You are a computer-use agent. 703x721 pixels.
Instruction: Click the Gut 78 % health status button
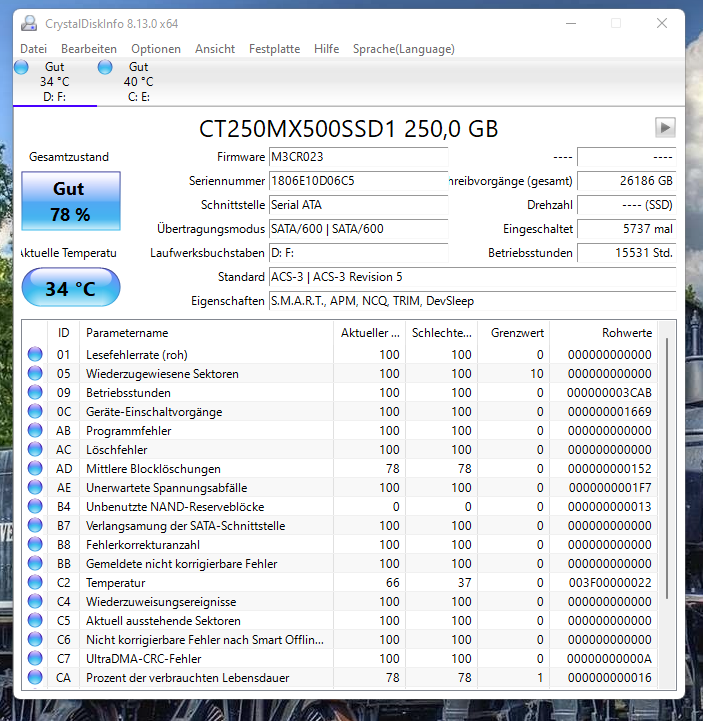click(x=71, y=201)
